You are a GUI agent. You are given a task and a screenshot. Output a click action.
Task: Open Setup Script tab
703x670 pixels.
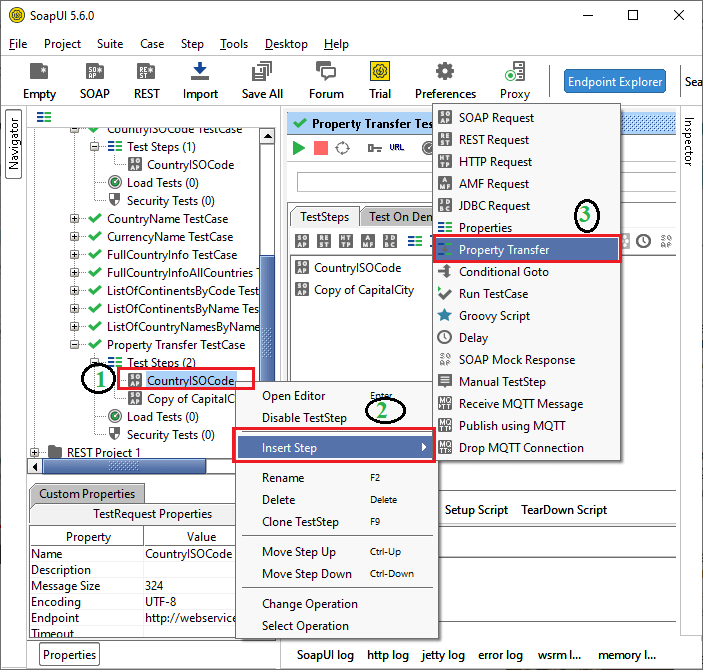476,510
